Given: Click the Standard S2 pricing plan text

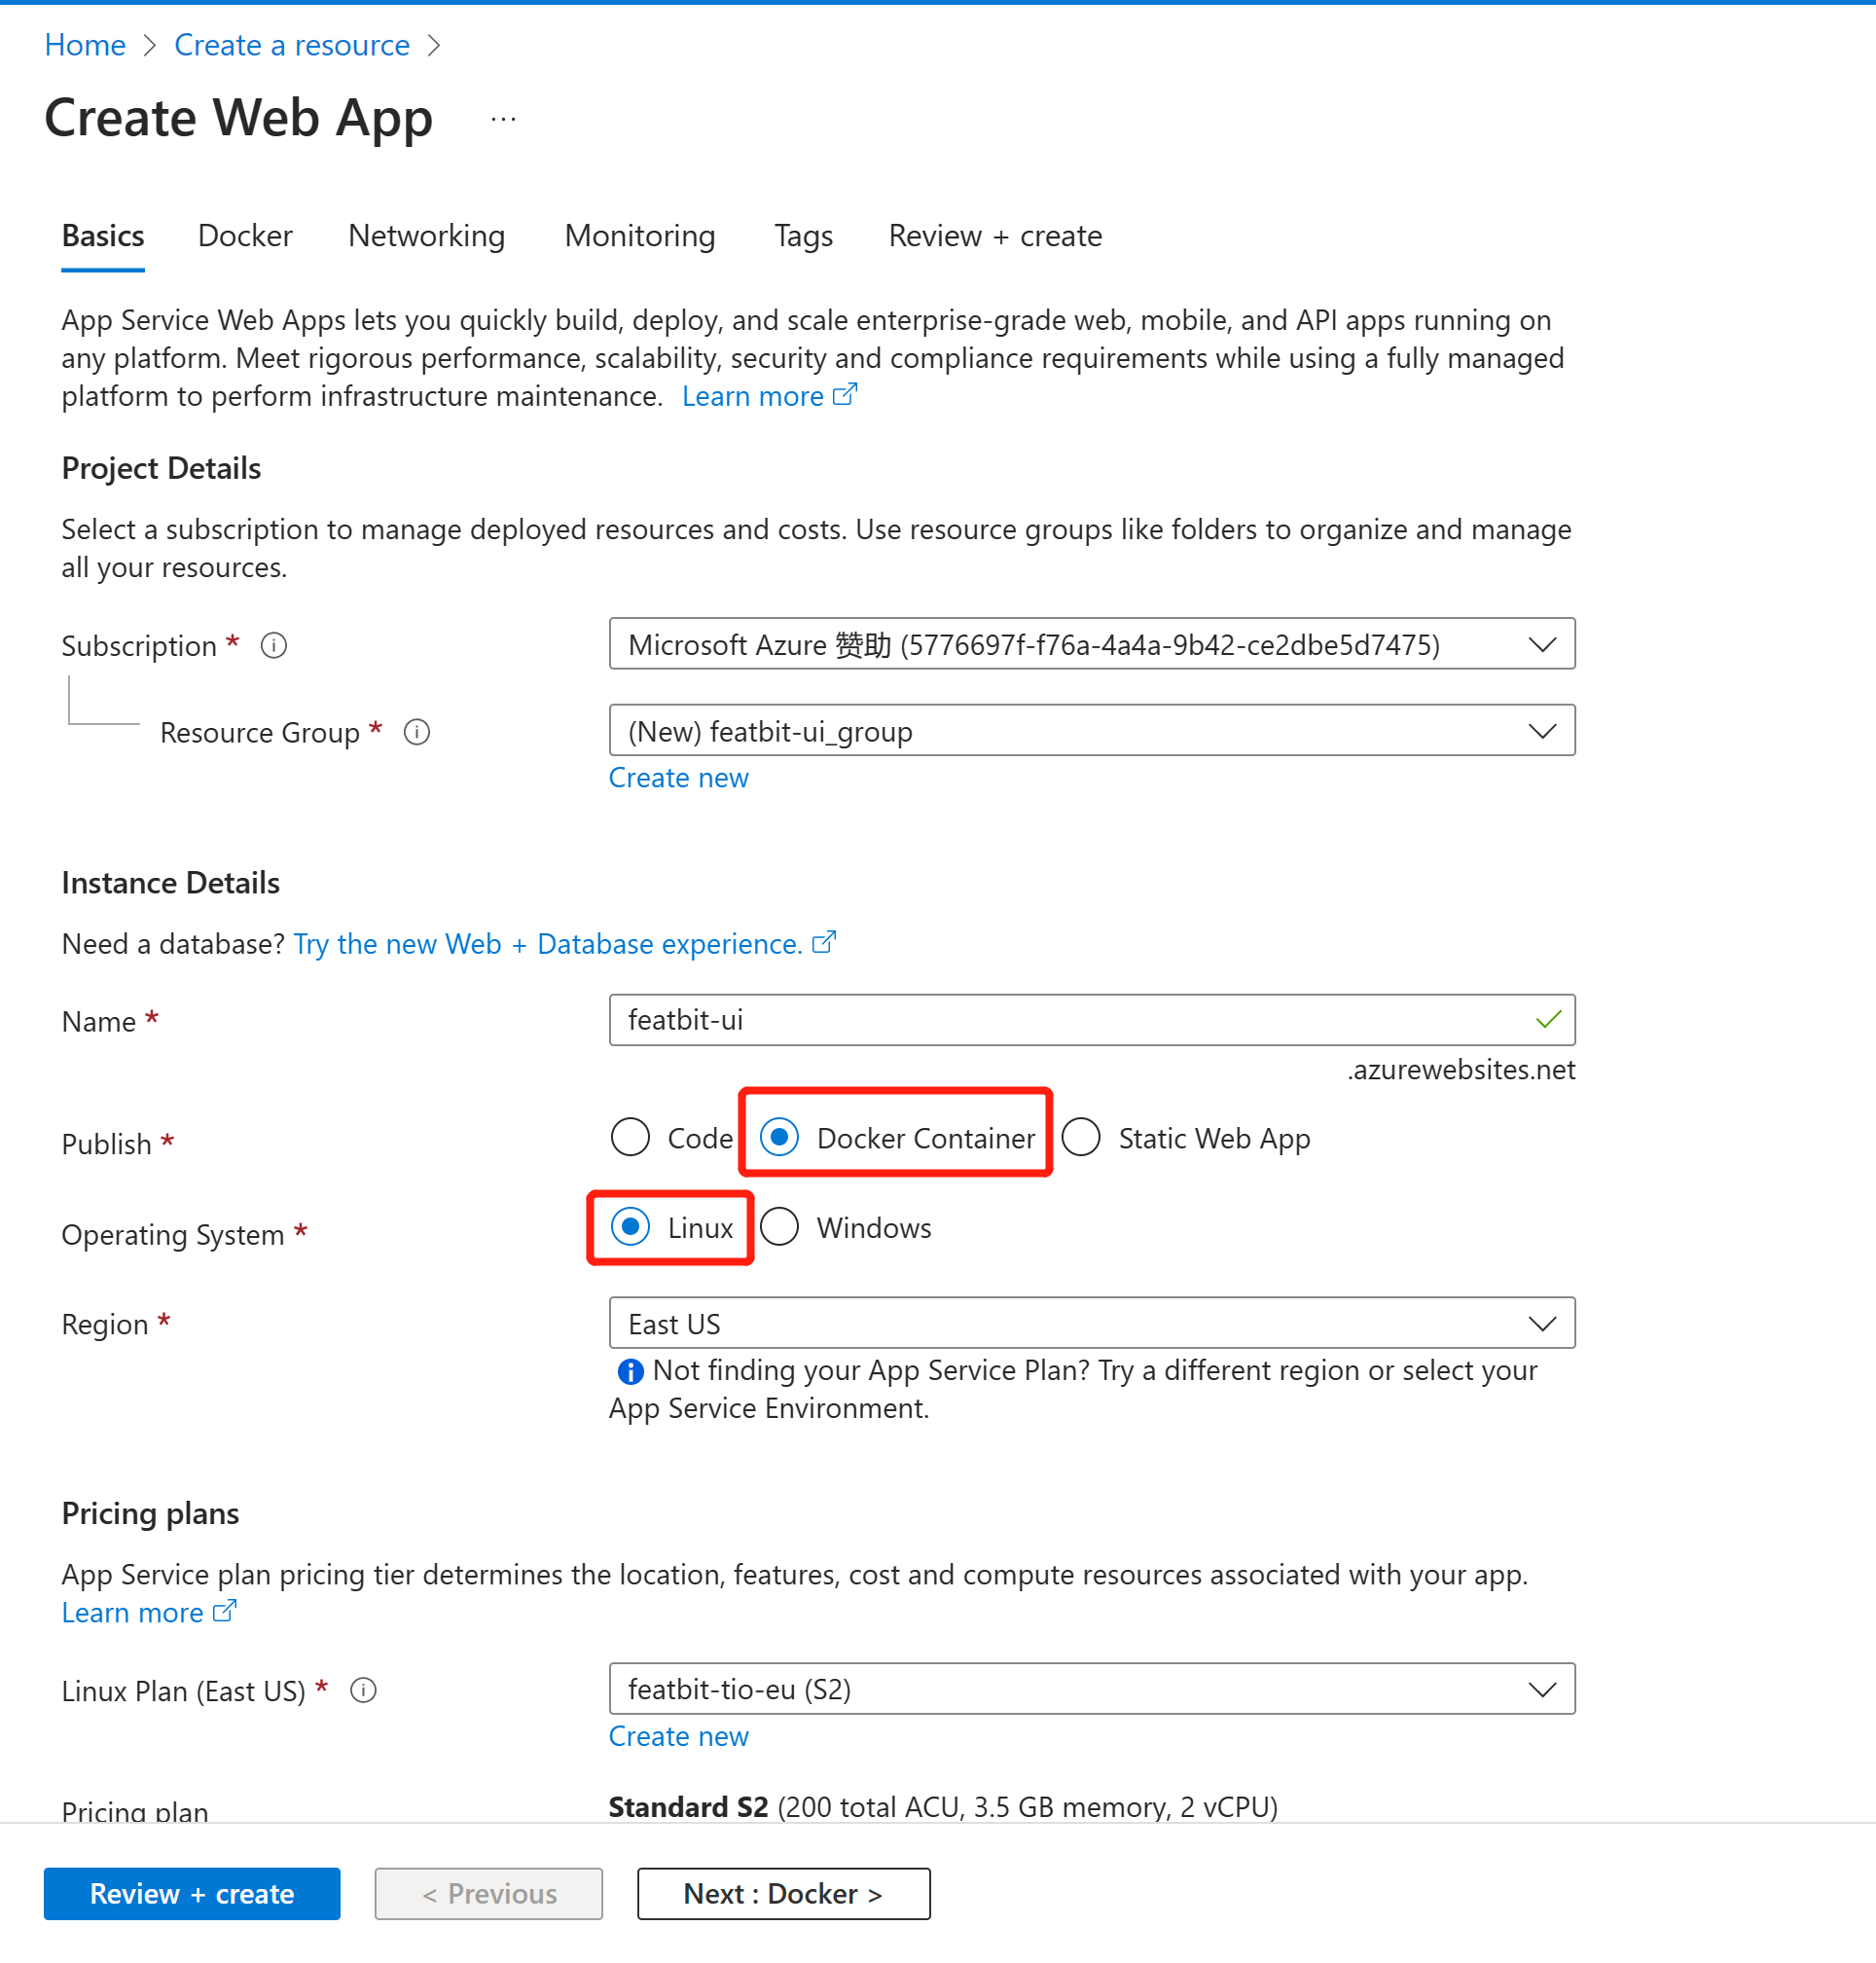Looking at the screenshot, I should (x=943, y=1807).
